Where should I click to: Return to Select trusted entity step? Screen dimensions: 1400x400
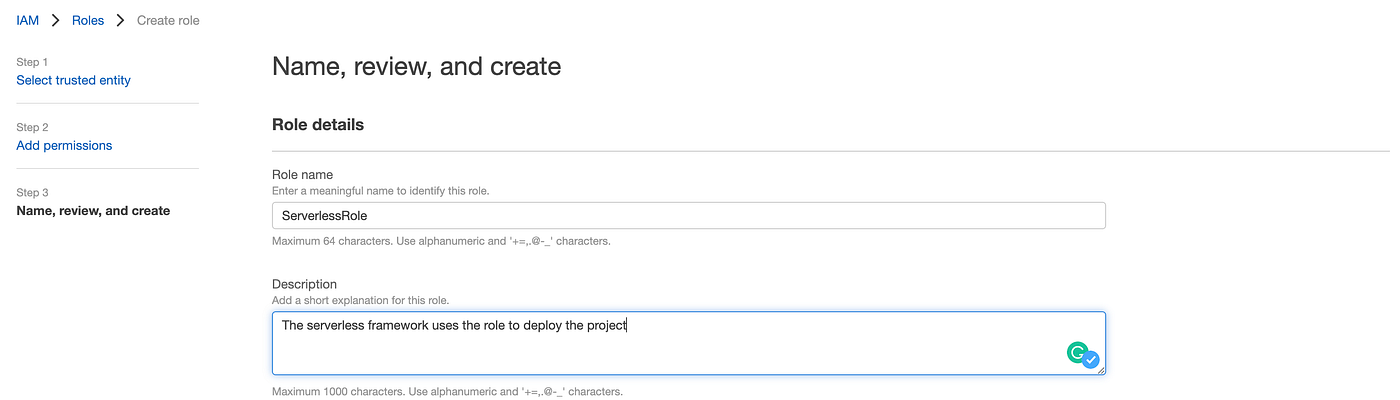tap(73, 80)
